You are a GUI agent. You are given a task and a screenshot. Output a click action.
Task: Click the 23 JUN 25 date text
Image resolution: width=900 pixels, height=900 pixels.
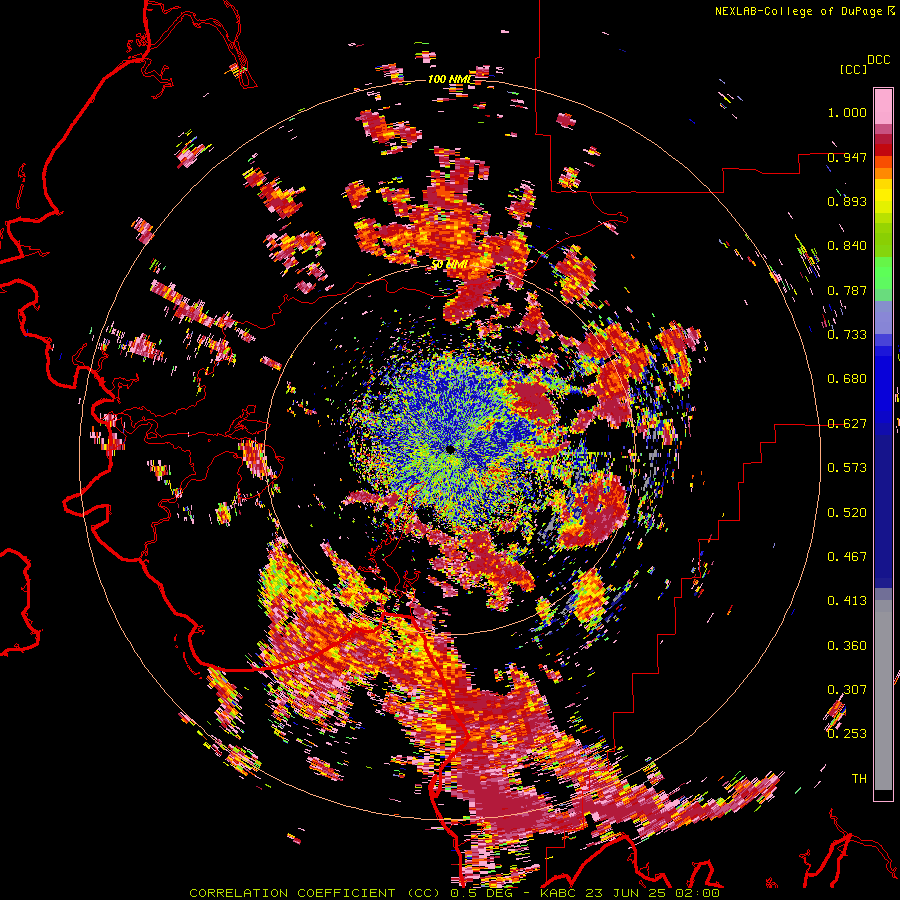tap(626, 893)
